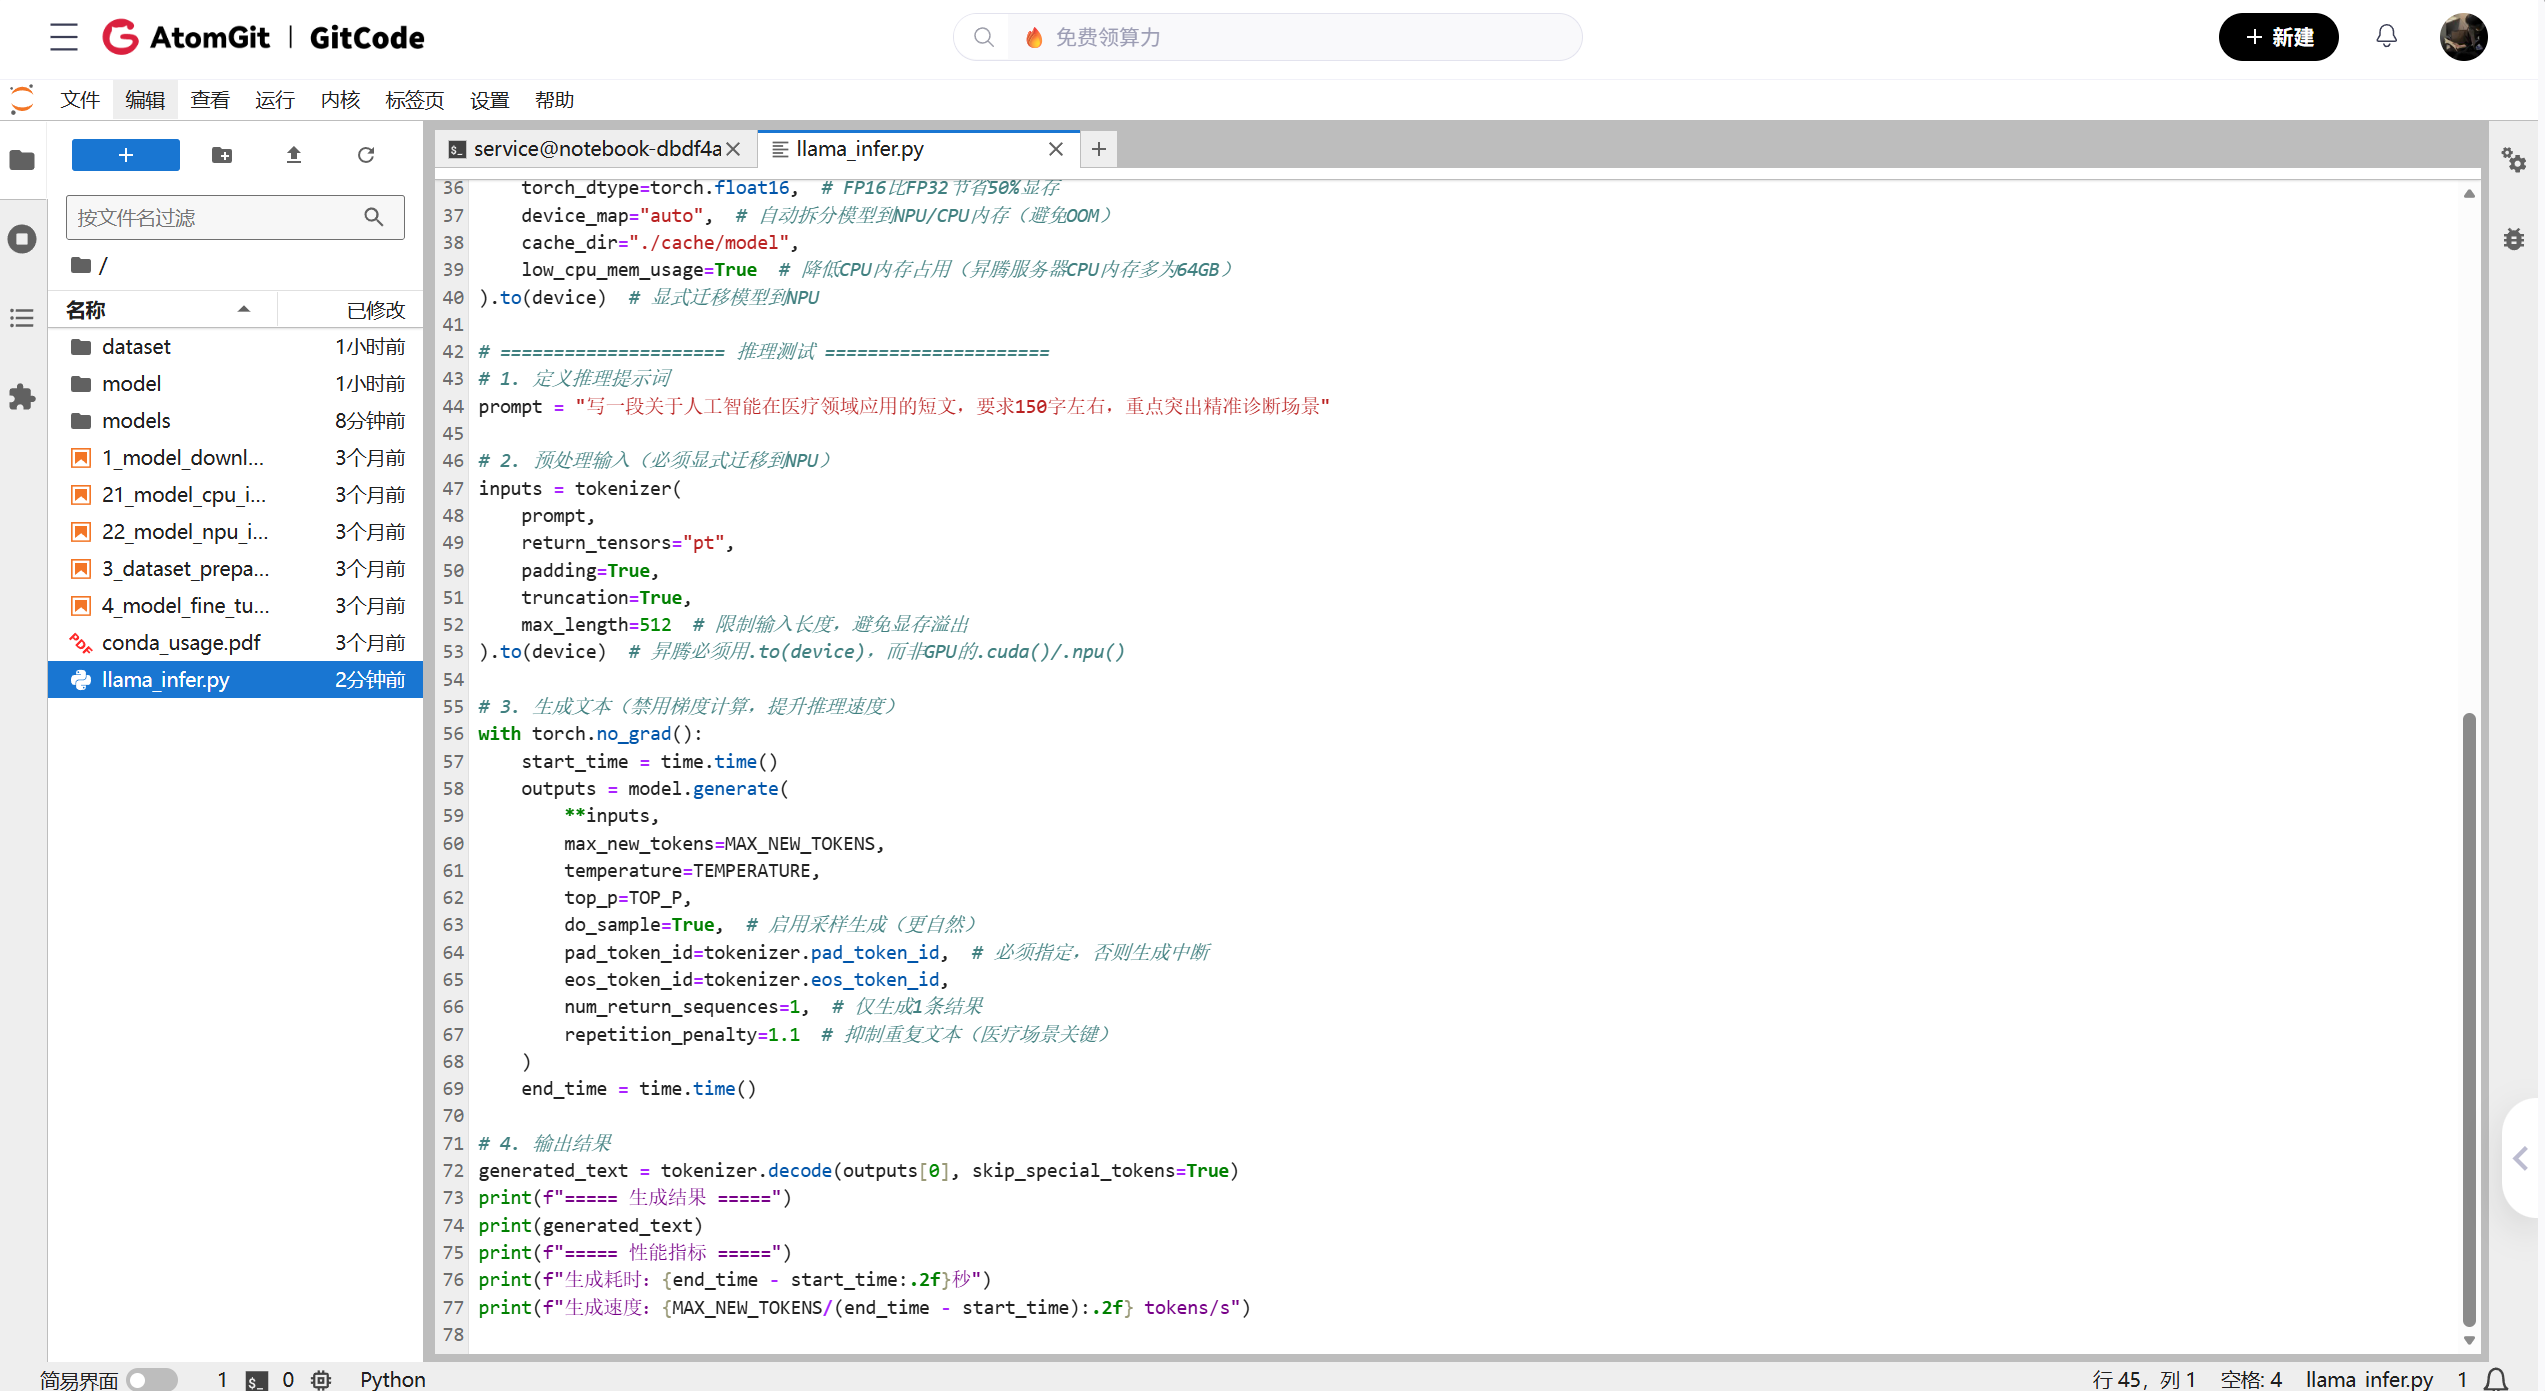Click the notification bell in header

point(2386,37)
